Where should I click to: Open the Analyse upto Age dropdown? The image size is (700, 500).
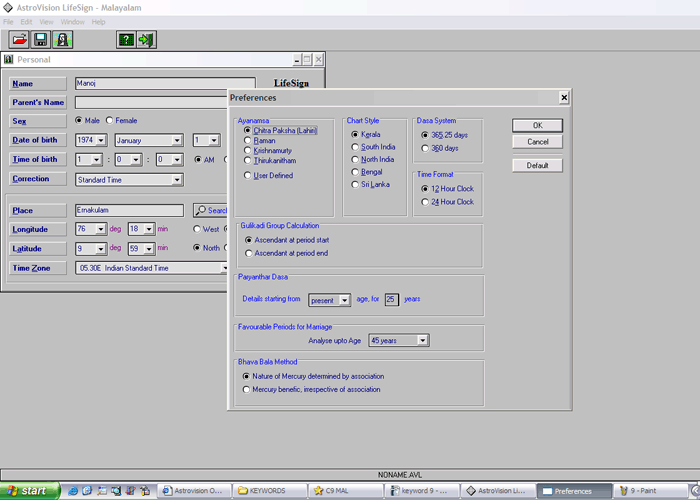(x=422, y=341)
